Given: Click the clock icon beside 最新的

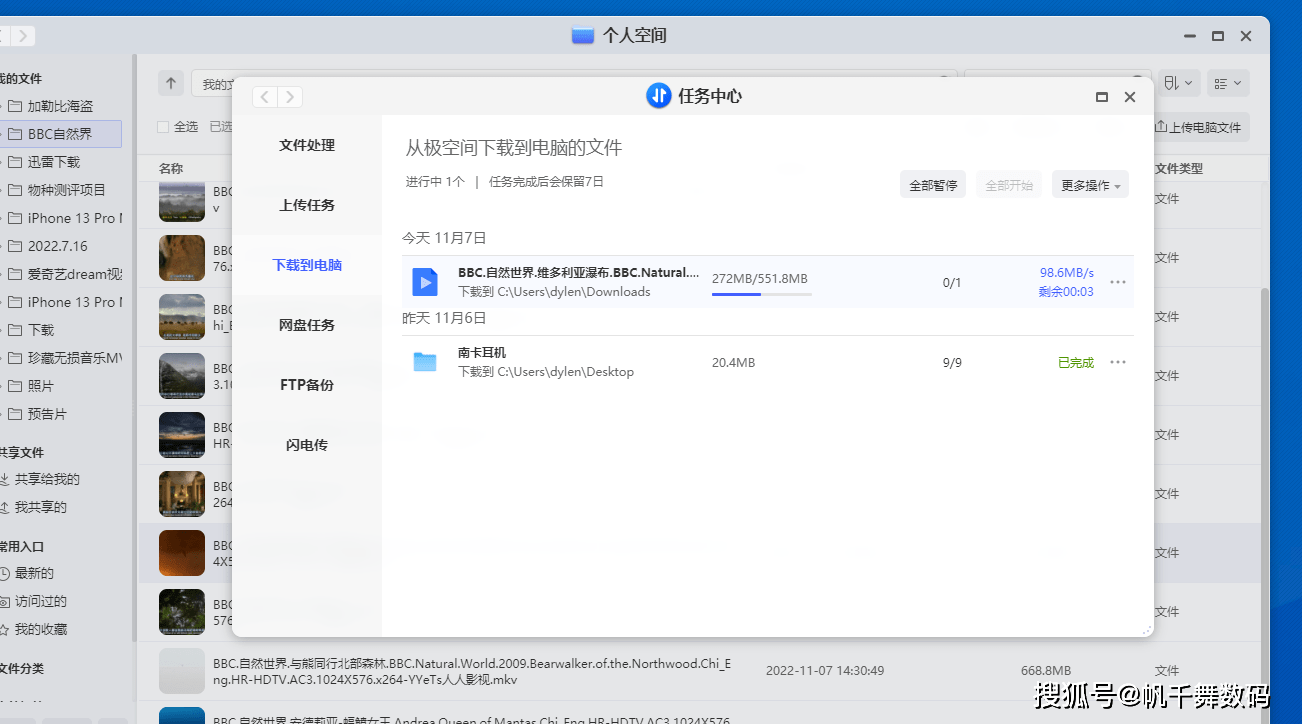Looking at the screenshot, I should [x=5, y=574].
